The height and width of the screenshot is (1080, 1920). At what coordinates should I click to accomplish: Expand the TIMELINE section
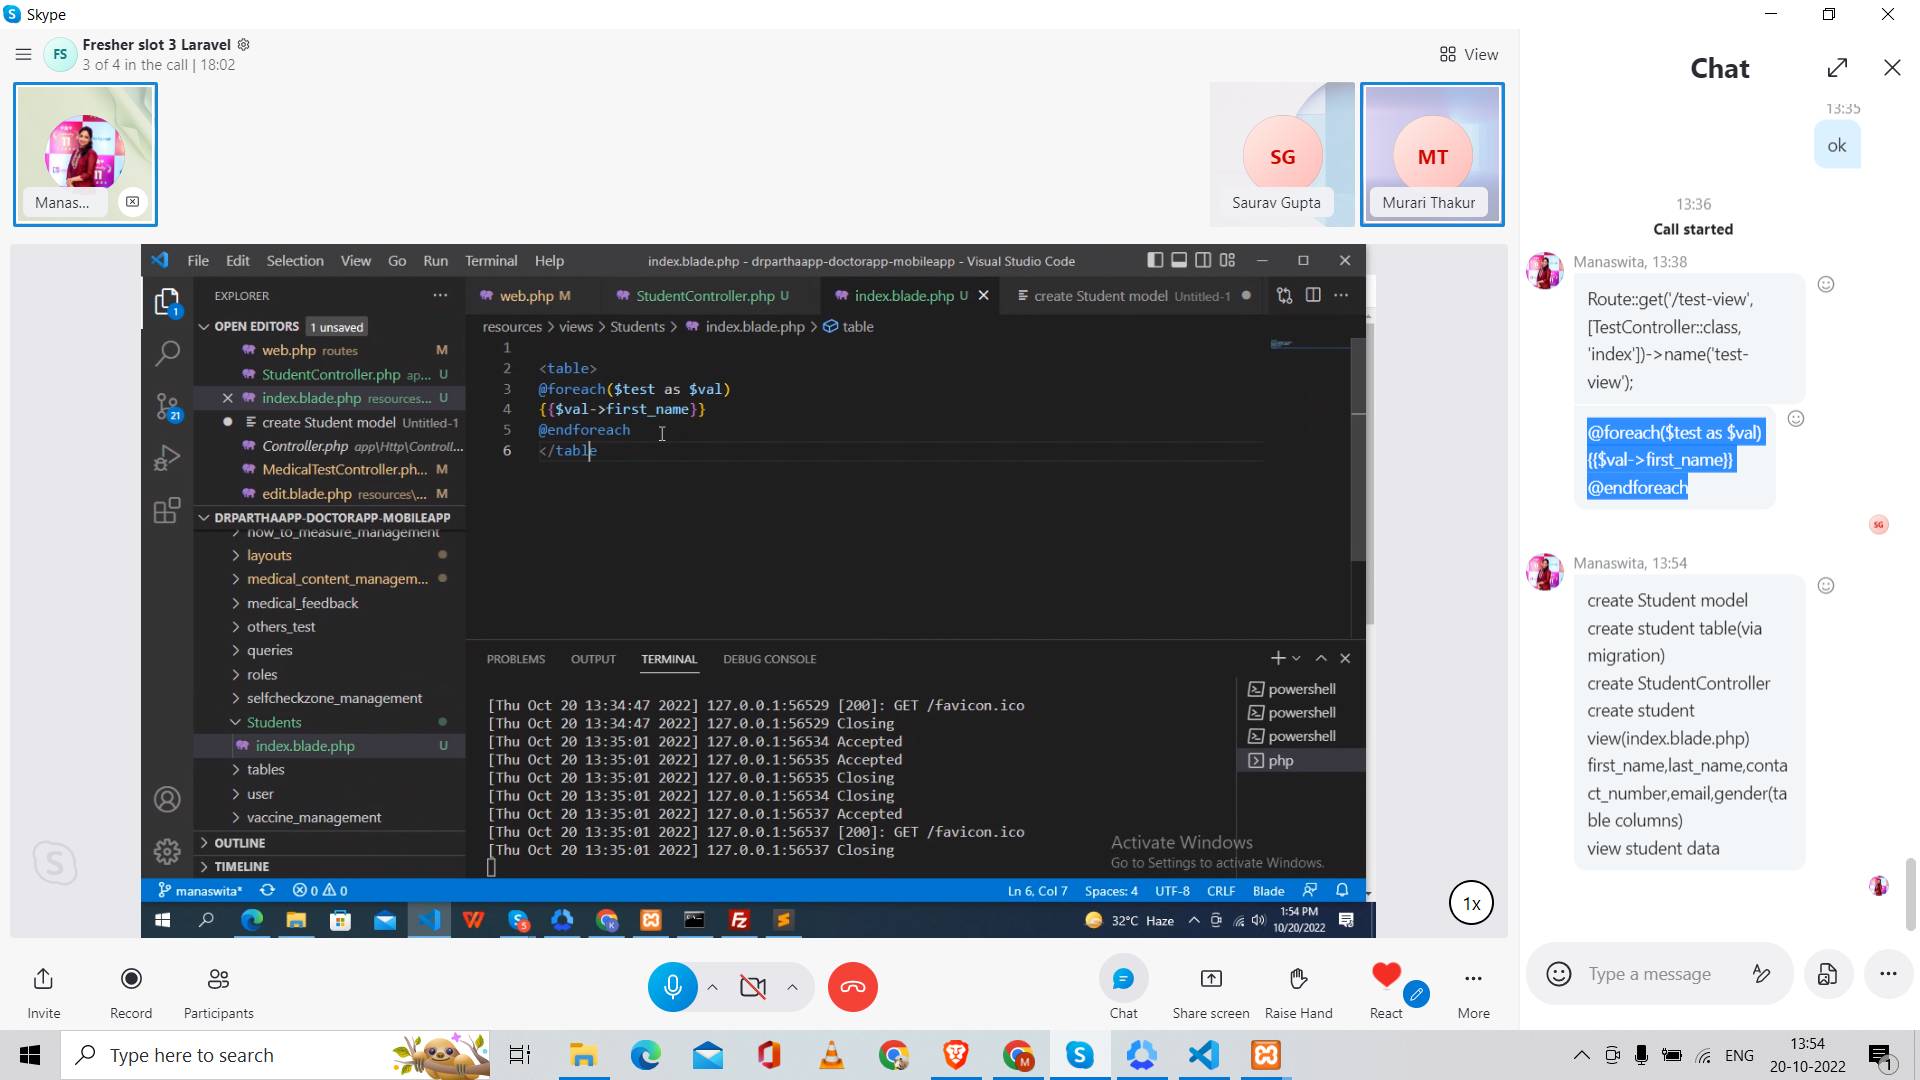(x=241, y=867)
